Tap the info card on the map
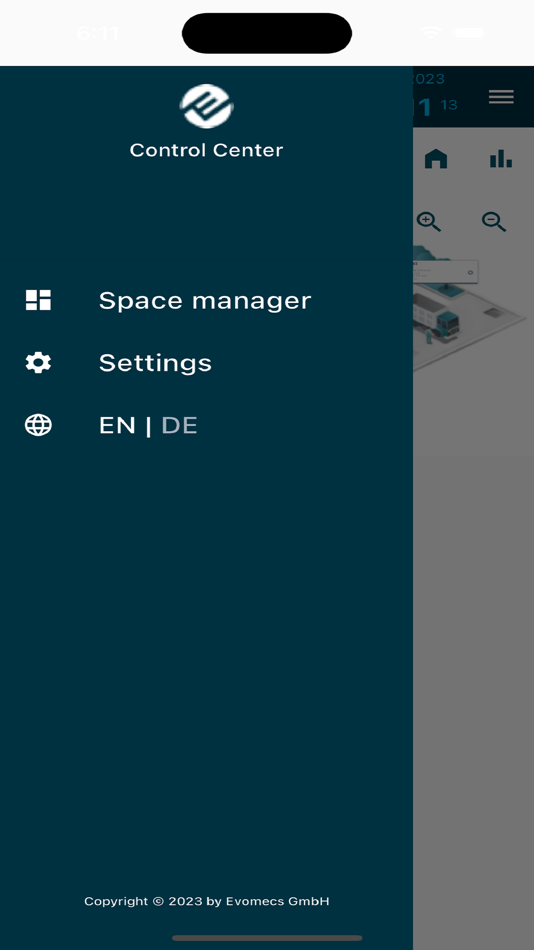Viewport: 534px width, 950px height. pyautogui.click(x=446, y=271)
